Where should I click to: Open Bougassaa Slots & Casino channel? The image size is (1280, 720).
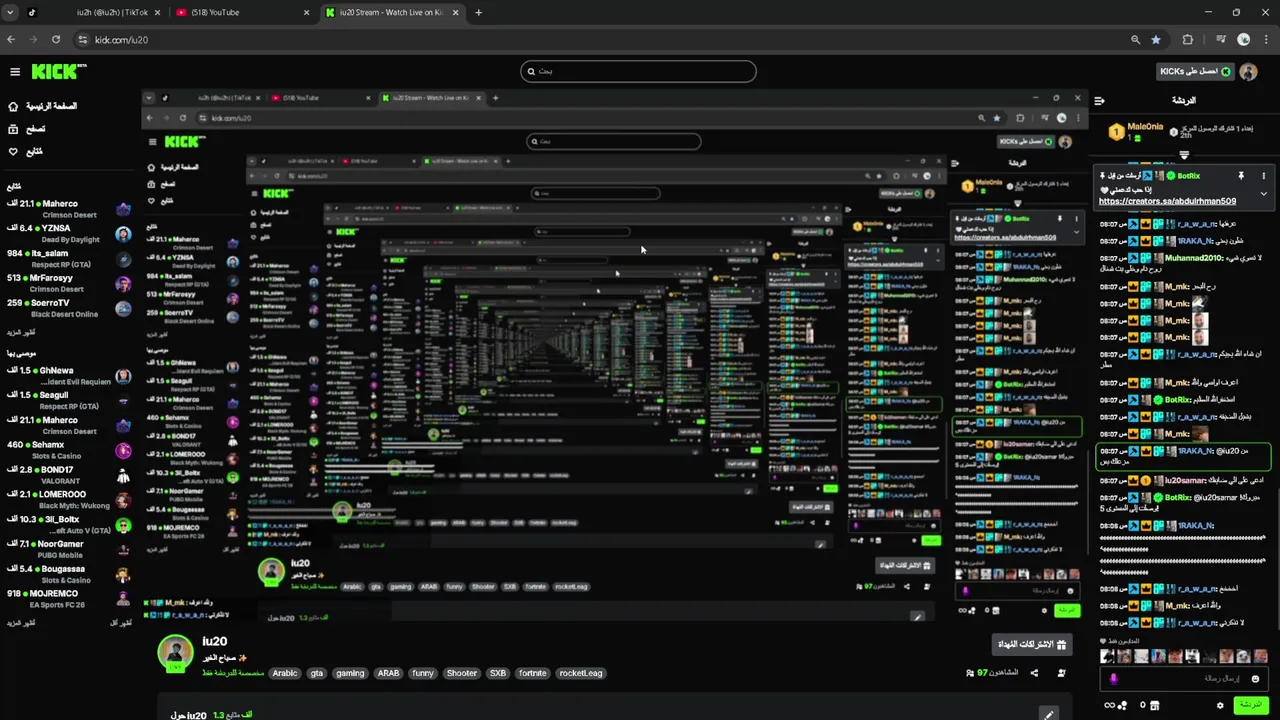tap(68, 574)
